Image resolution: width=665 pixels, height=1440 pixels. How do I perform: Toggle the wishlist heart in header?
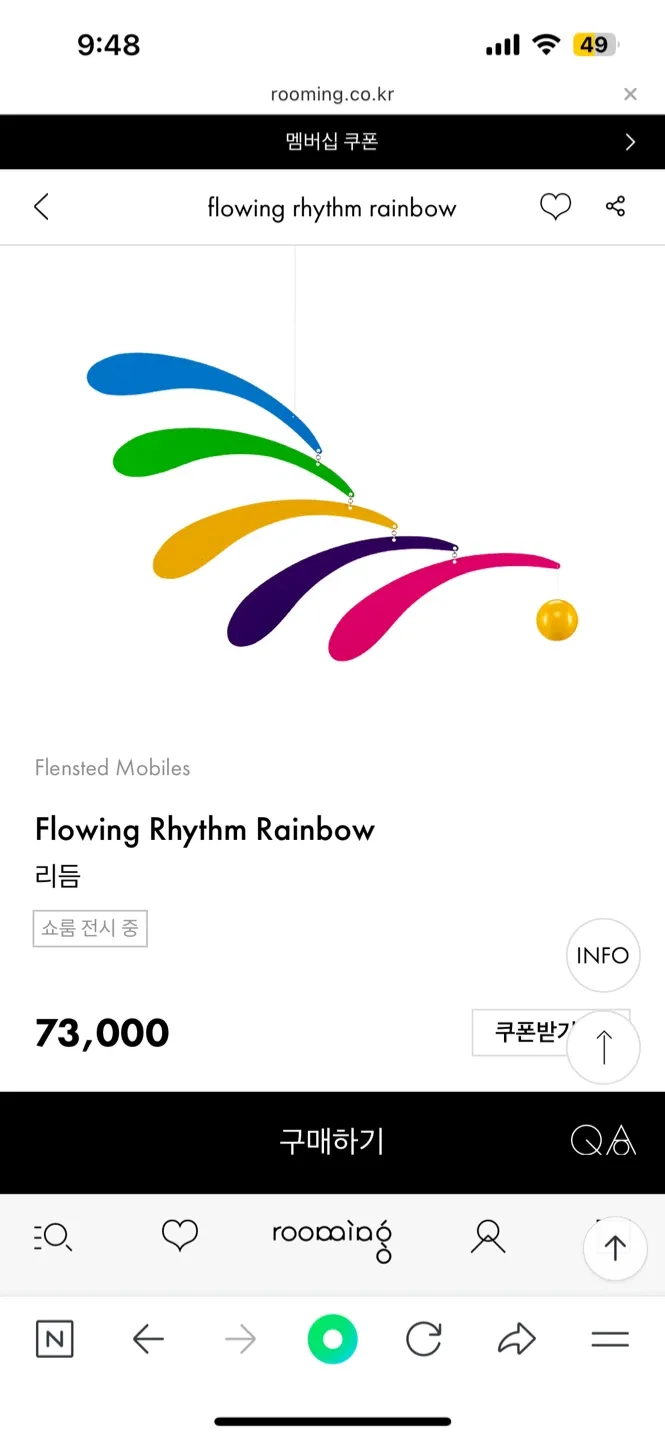[555, 207]
